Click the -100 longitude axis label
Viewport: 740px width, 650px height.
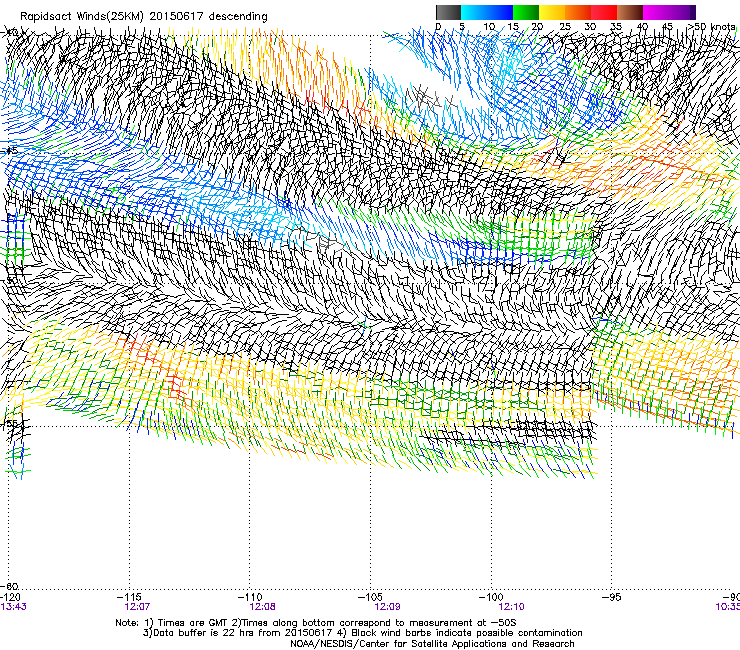tap(491, 597)
